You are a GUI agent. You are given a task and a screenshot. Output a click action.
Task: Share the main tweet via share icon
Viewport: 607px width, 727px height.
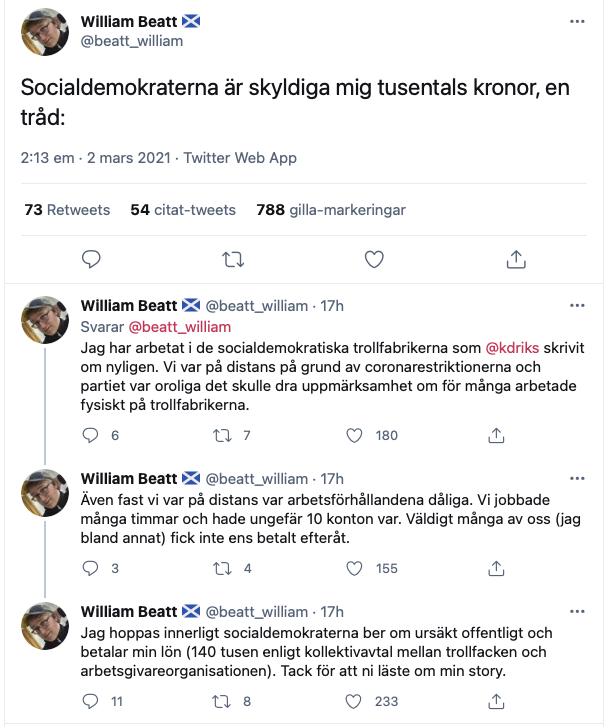coord(516,259)
